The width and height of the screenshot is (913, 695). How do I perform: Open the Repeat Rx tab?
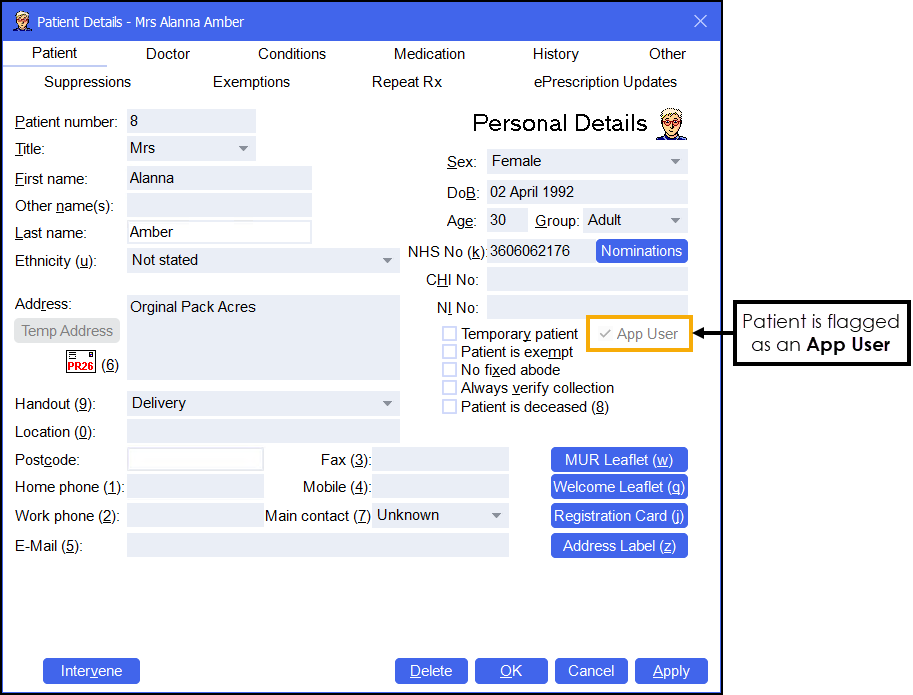(407, 82)
